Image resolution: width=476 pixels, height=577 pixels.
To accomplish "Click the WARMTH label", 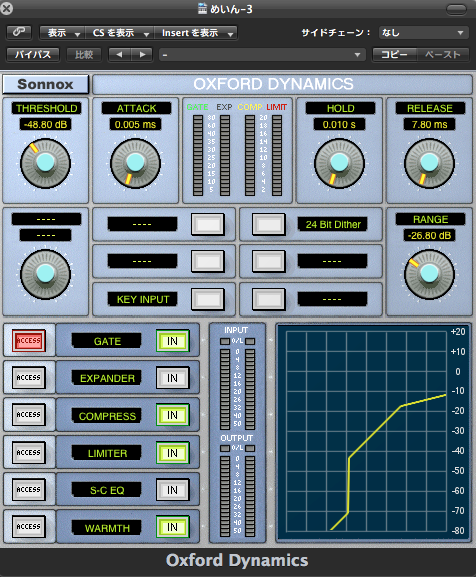I will click(x=107, y=528).
